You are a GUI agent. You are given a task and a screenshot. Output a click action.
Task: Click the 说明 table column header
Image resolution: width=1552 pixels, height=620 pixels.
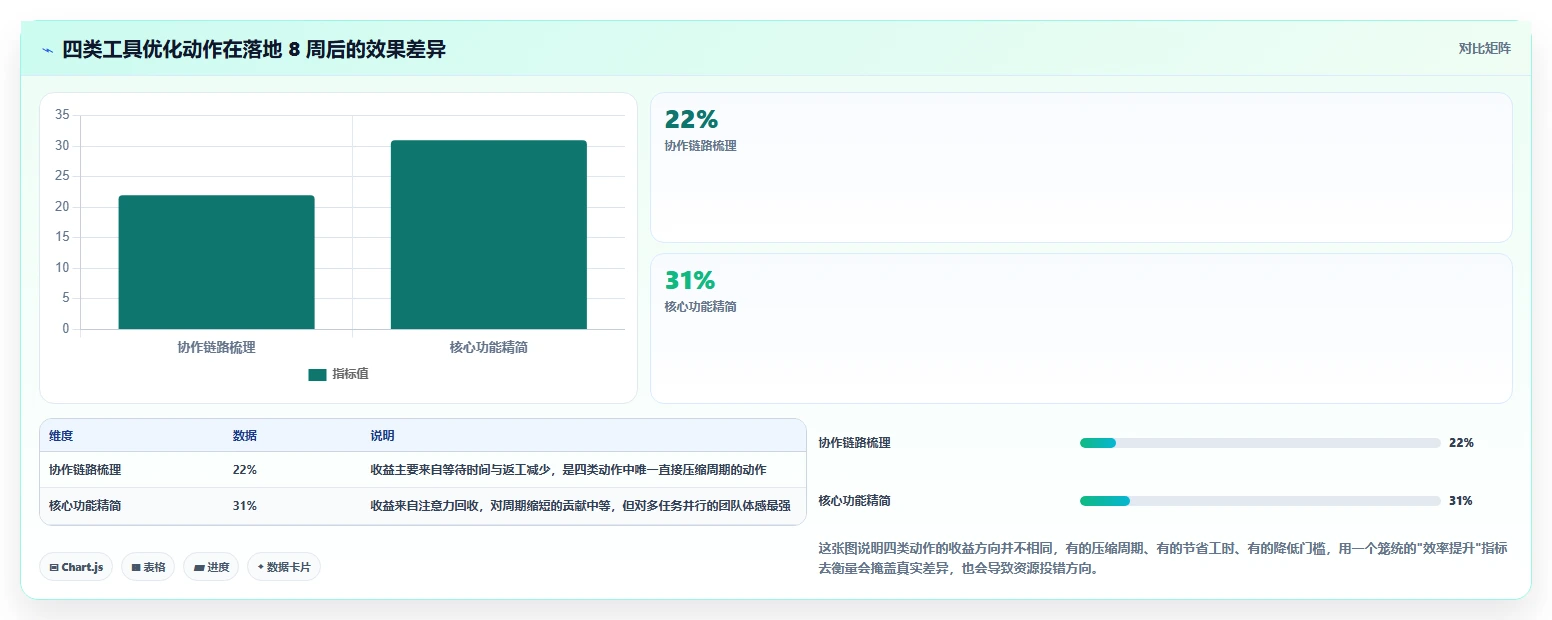tap(382, 436)
